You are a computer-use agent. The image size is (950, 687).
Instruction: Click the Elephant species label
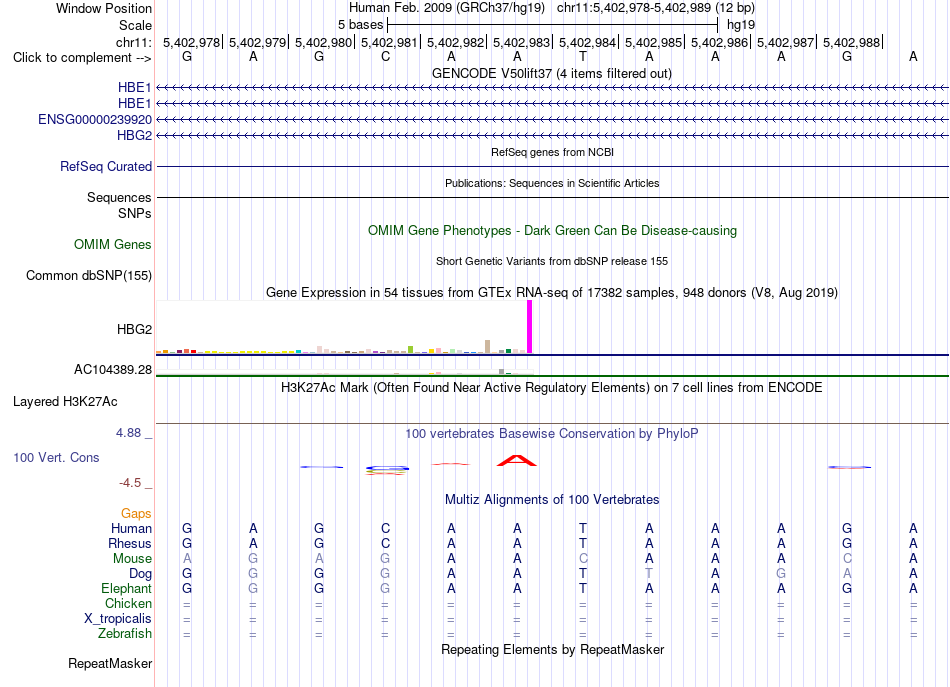pyautogui.click(x=126, y=588)
